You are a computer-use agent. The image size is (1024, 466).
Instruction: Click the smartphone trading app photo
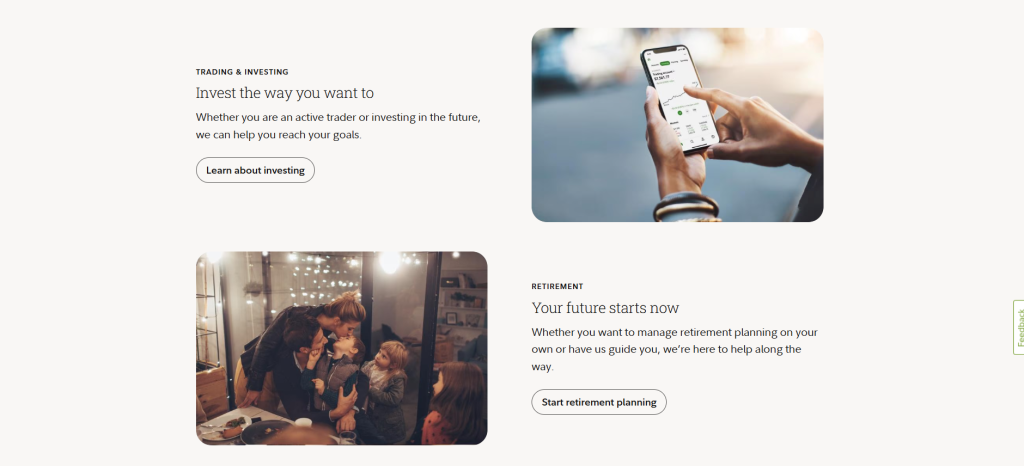point(677,125)
